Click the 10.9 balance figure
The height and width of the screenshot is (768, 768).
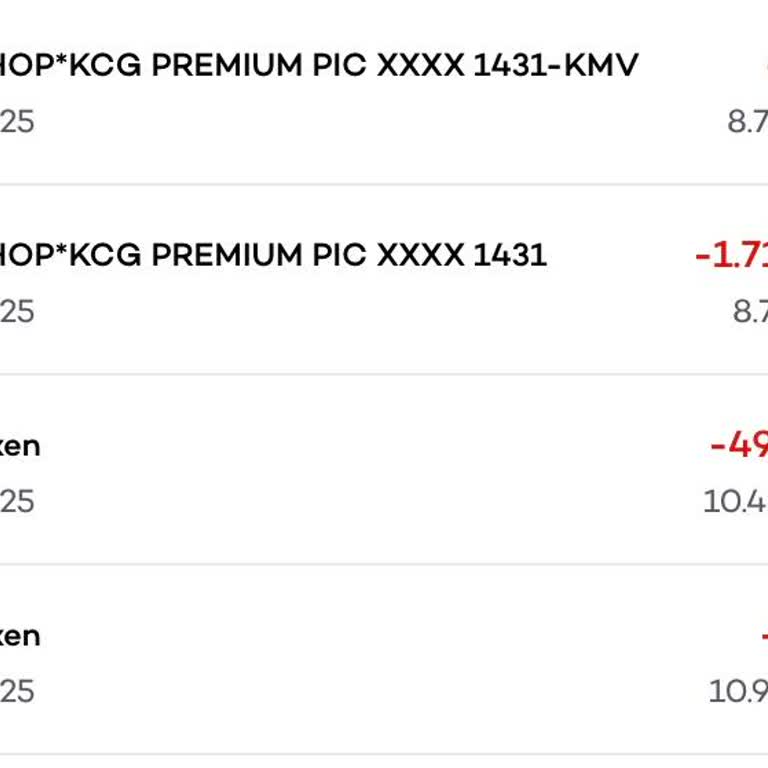click(x=739, y=691)
